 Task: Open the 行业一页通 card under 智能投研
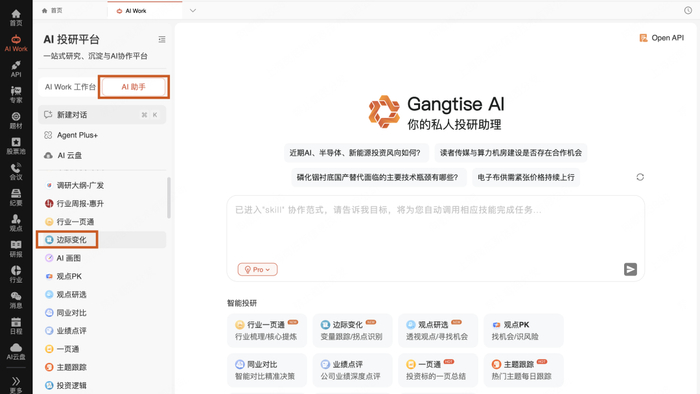267,331
